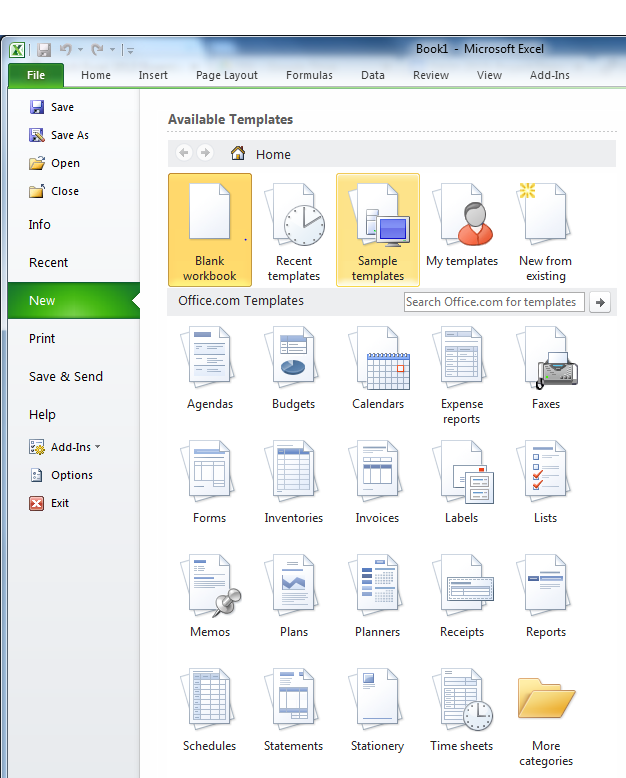Switch to the Home ribbon tab
This screenshot has width=626, height=778.
[96, 75]
